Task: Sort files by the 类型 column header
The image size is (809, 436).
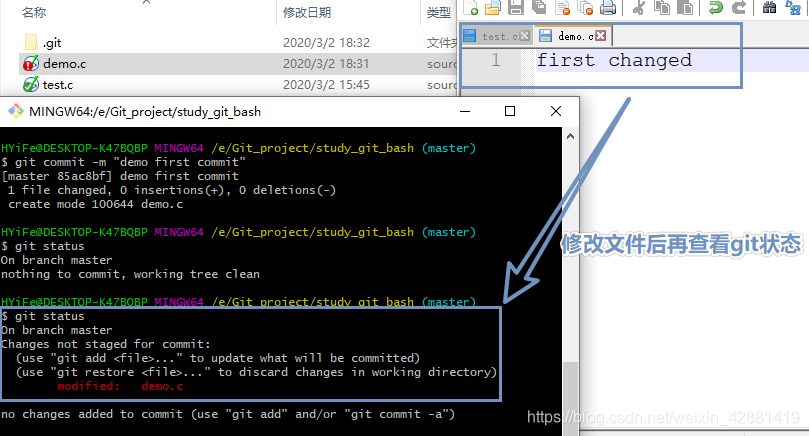Action: [439, 12]
